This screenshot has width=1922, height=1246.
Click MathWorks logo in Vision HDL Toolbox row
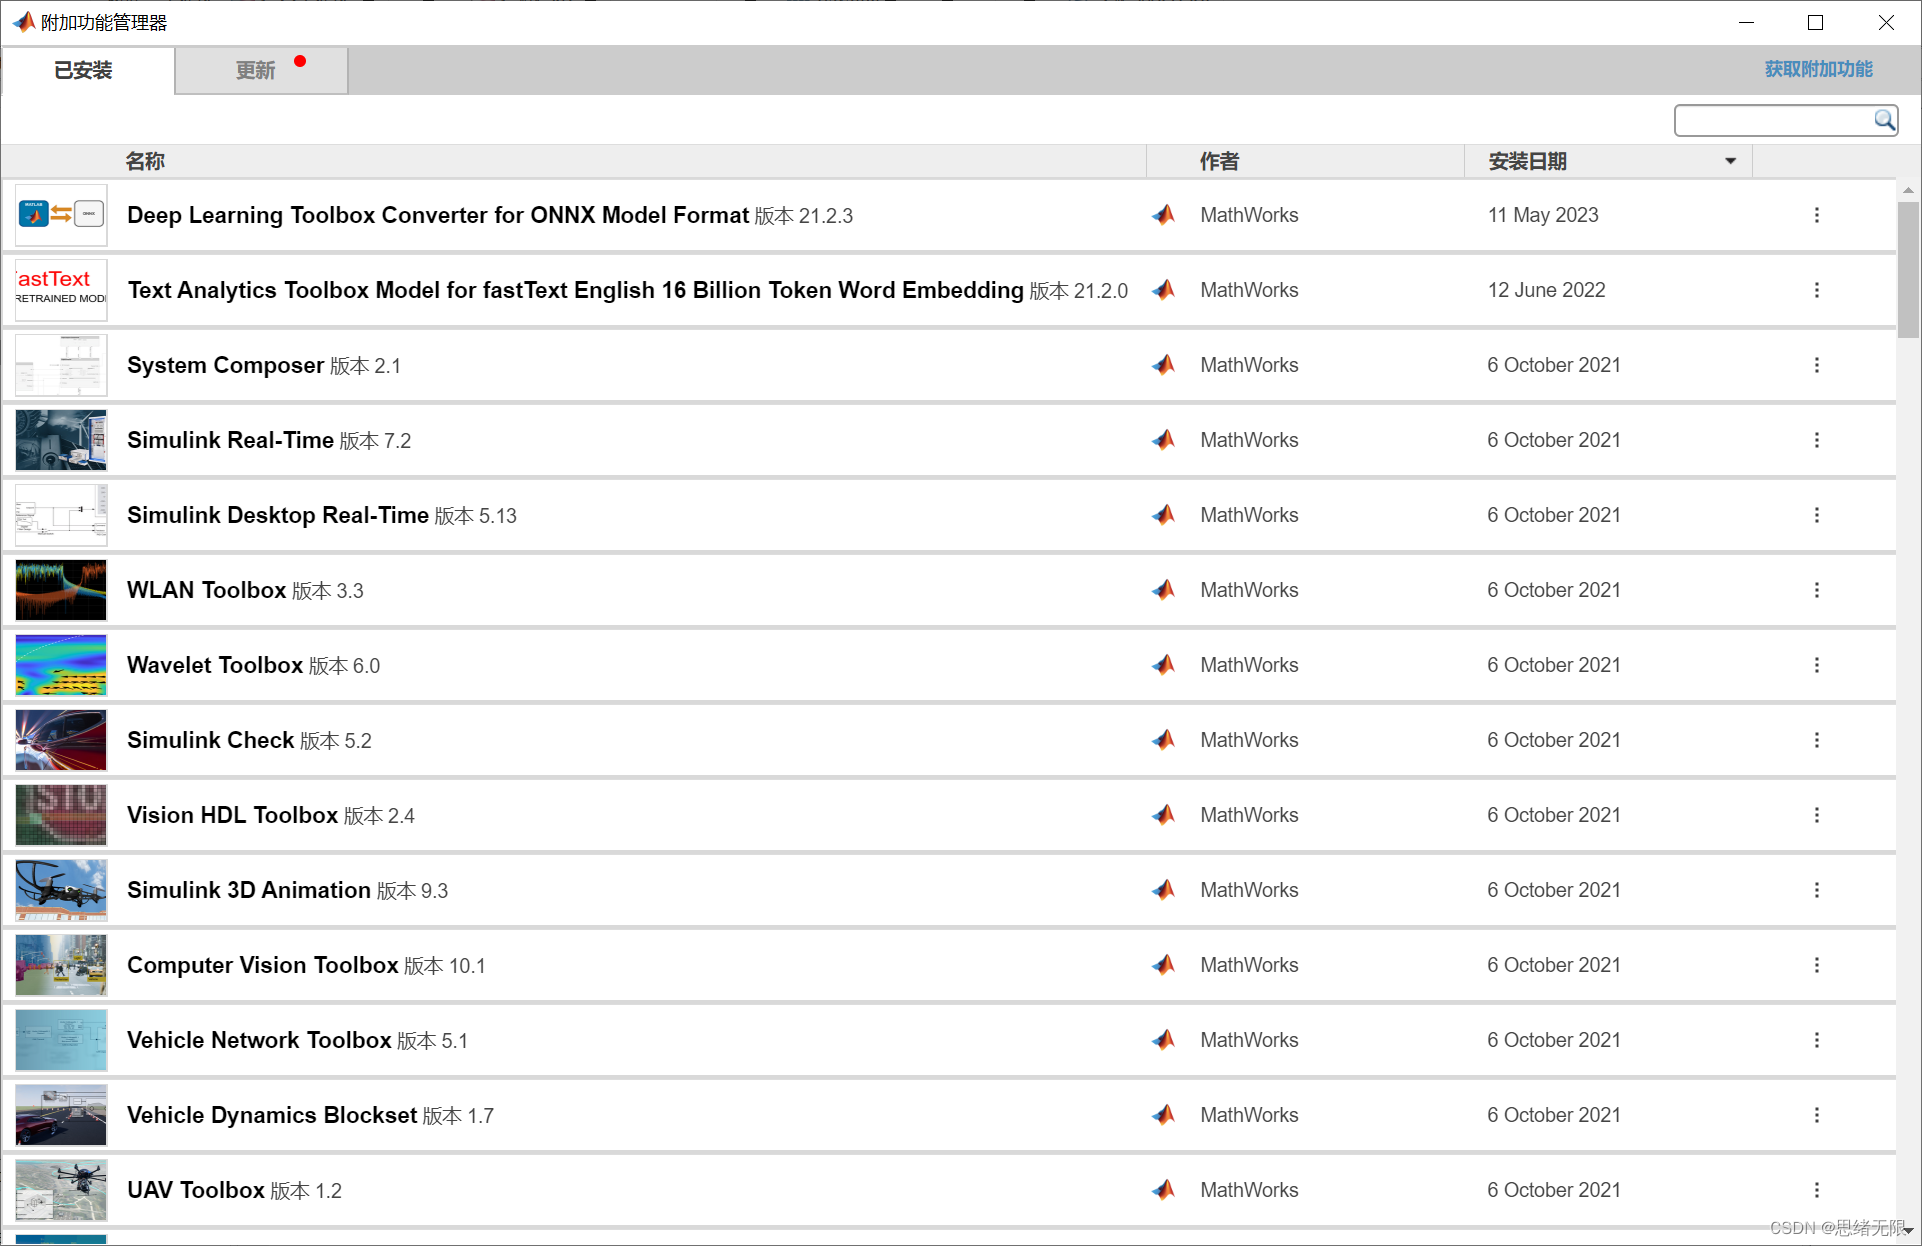pos(1163,815)
